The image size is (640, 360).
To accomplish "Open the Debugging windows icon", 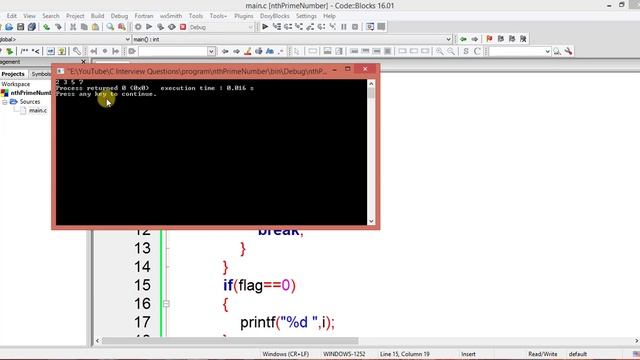I will tap(370, 27).
